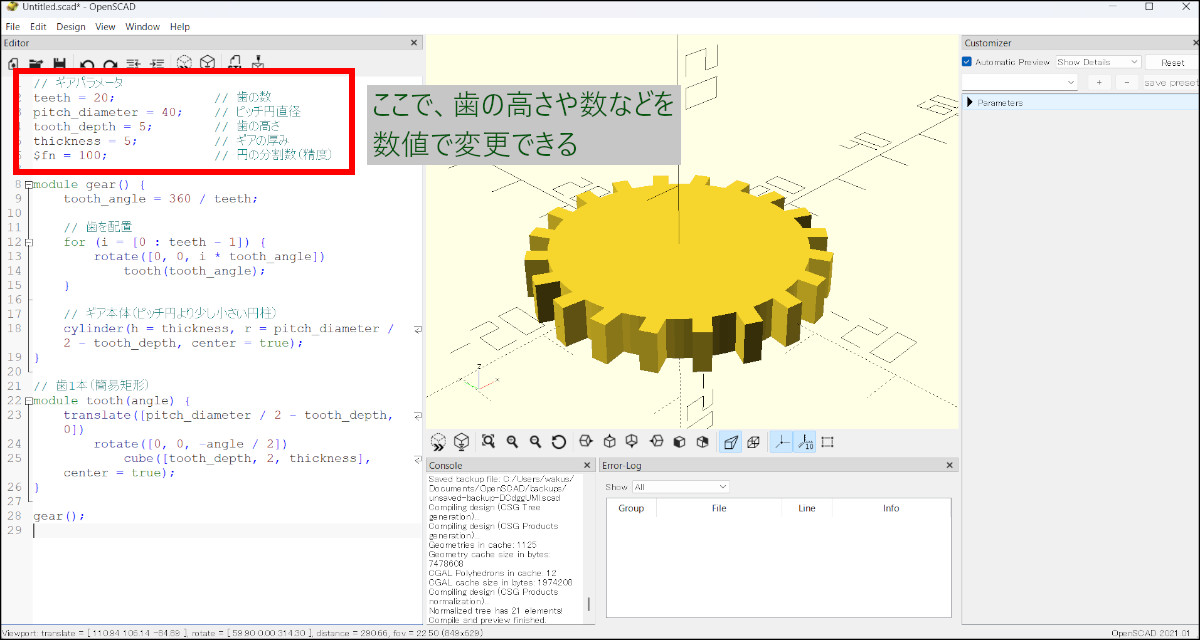Switch to the Front view cube icon
The width and height of the screenshot is (1200, 640).
(680, 442)
